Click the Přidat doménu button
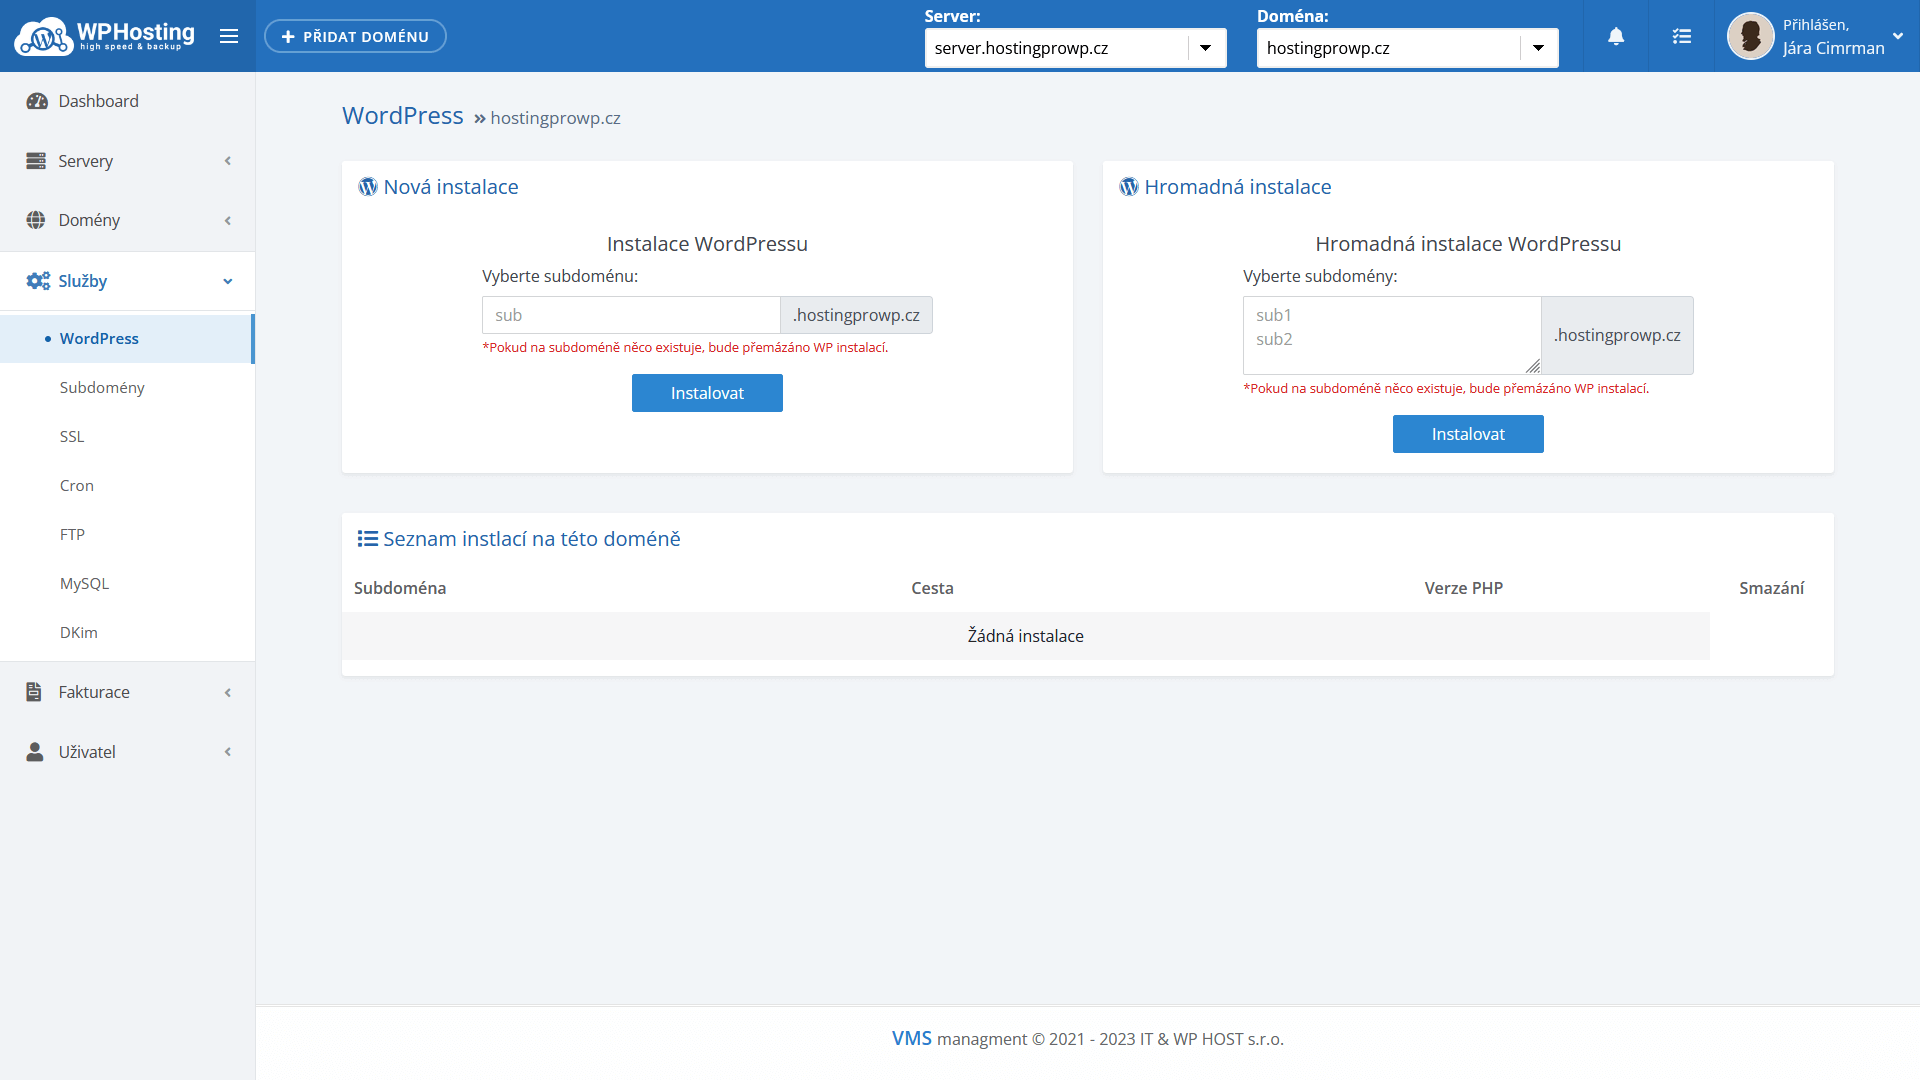This screenshot has height=1080, width=1920. pyautogui.click(x=355, y=36)
